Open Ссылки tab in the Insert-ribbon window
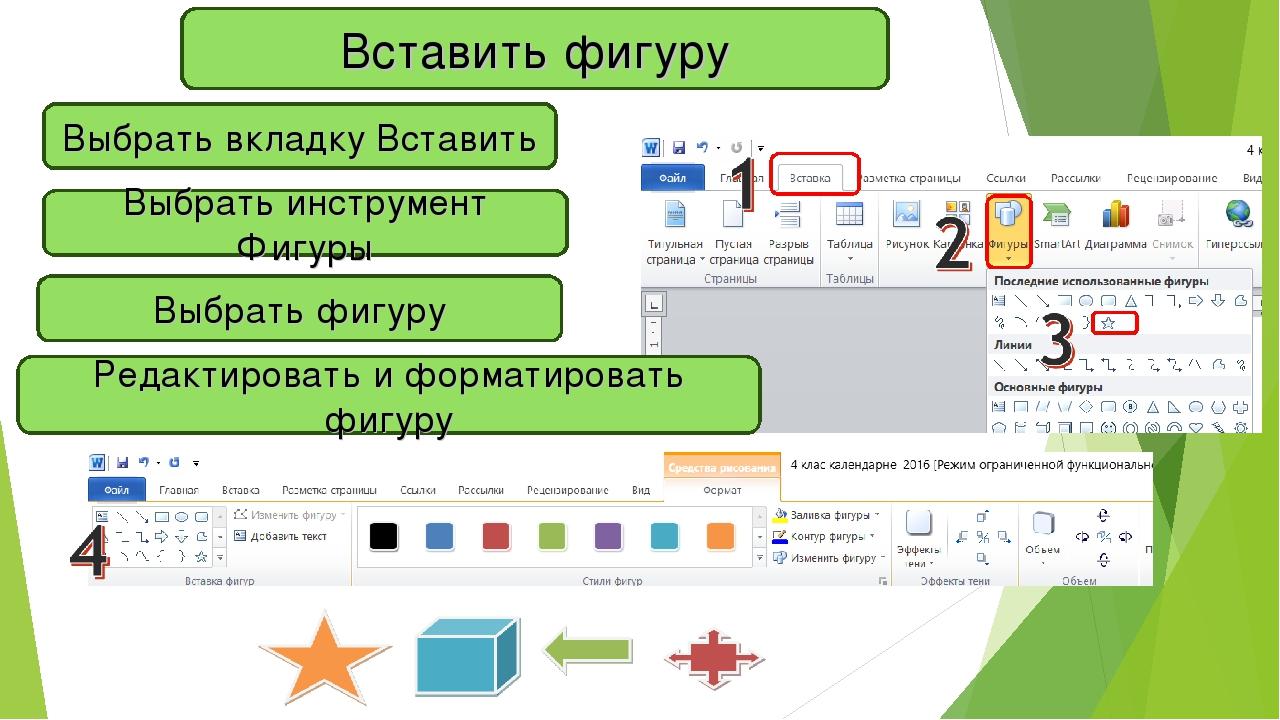Image resolution: width=1280 pixels, height=720 pixels. click(x=1006, y=178)
